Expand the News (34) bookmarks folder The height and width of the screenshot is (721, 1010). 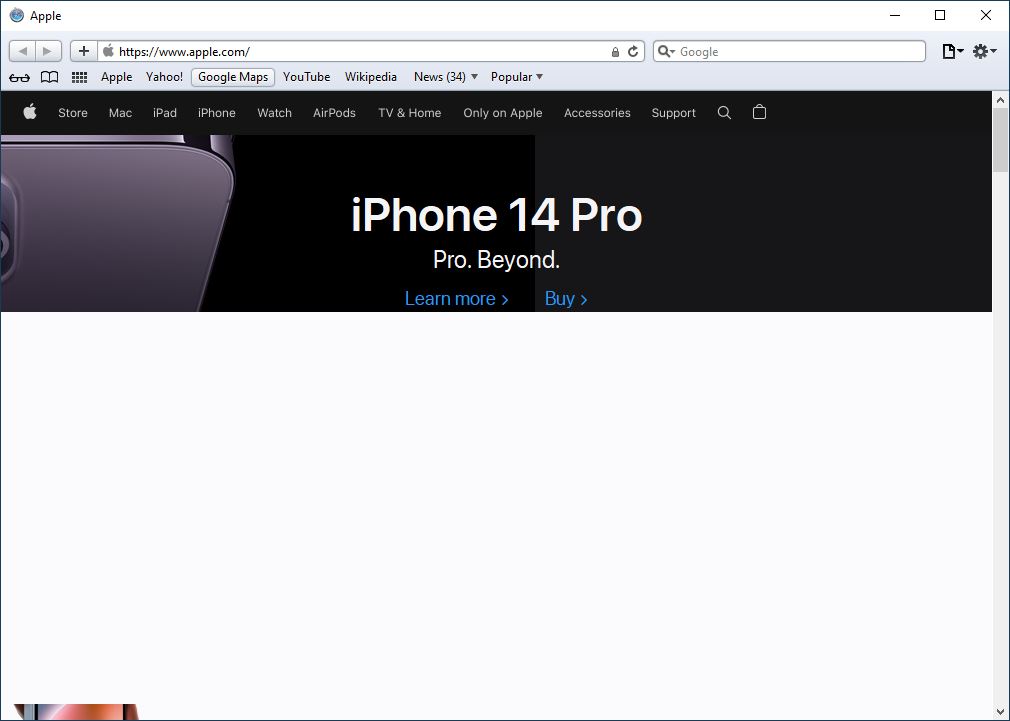click(x=446, y=77)
